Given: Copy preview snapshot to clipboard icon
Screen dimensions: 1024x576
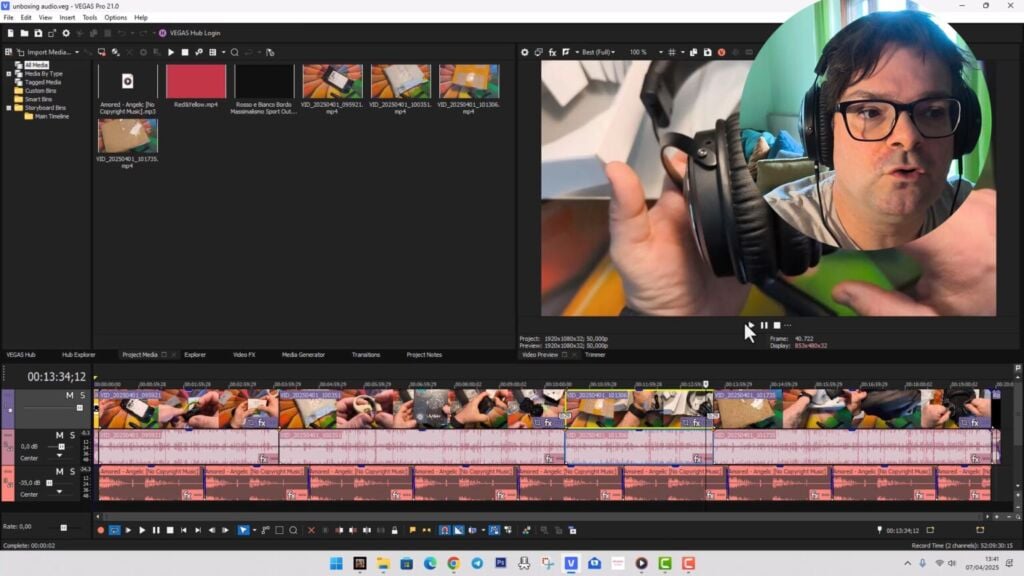Looking at the screenshot, I should 694,52.
